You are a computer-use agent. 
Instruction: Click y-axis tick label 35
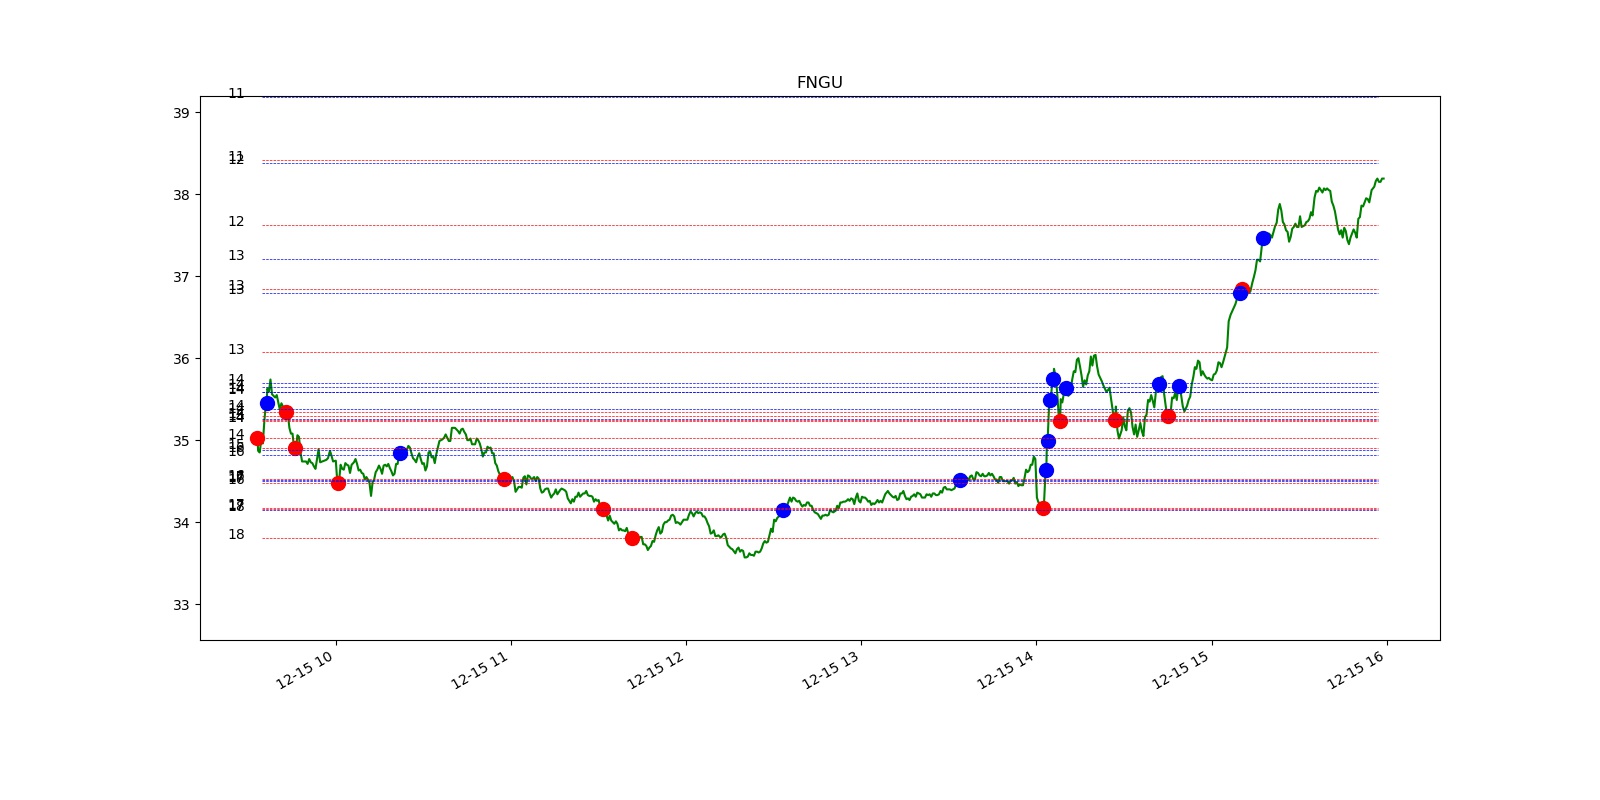[x=181, y=441]
